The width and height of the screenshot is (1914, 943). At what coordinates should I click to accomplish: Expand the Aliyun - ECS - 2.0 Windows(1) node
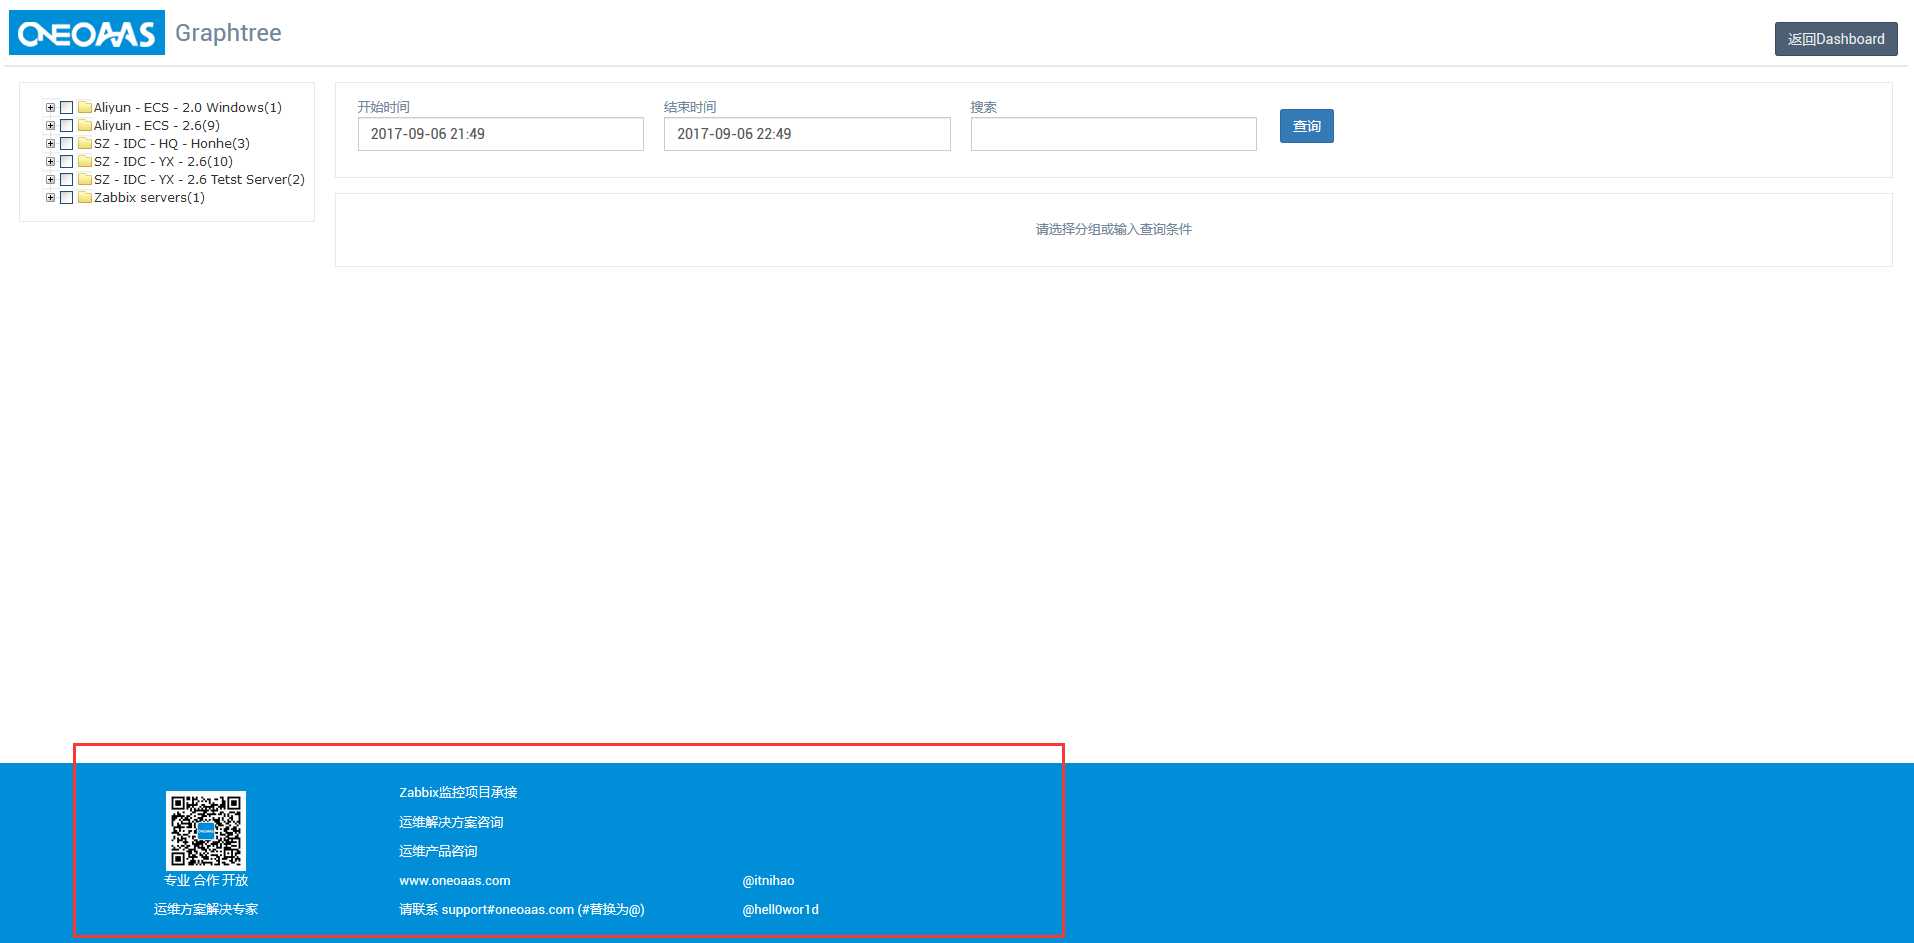click(50, 107)
